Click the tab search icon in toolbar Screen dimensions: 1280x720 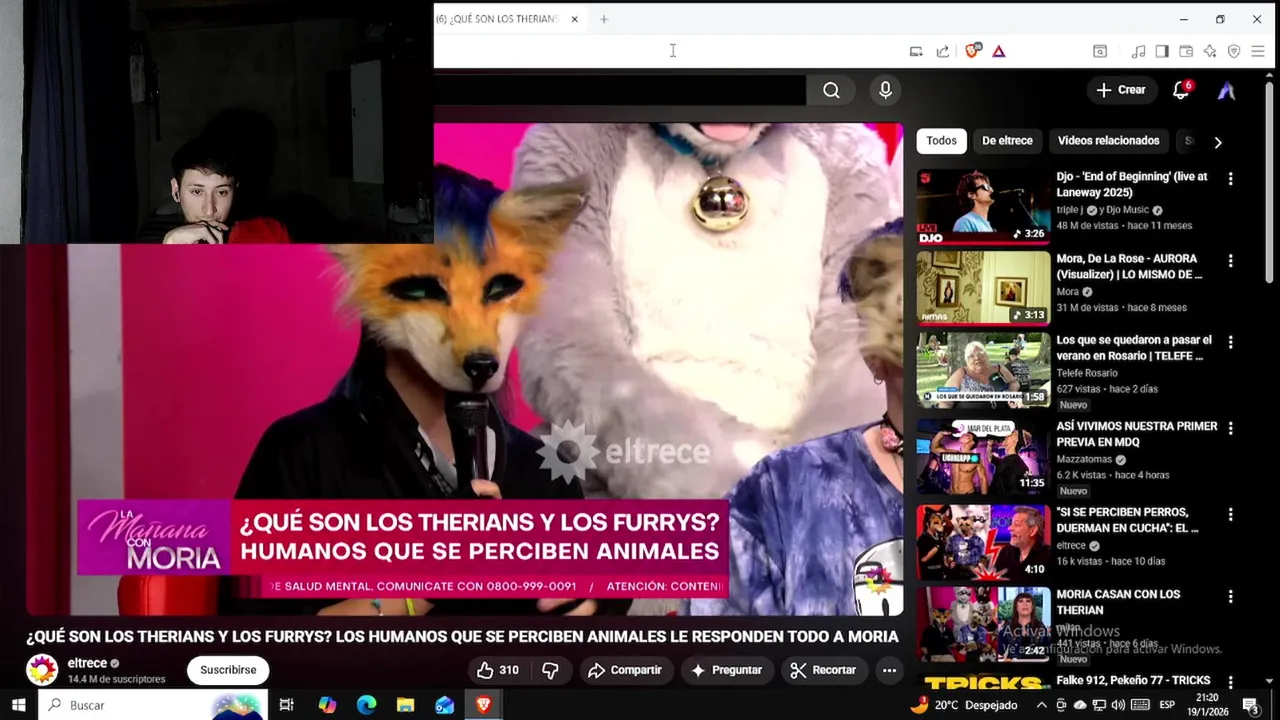[x=1100, y=51]
